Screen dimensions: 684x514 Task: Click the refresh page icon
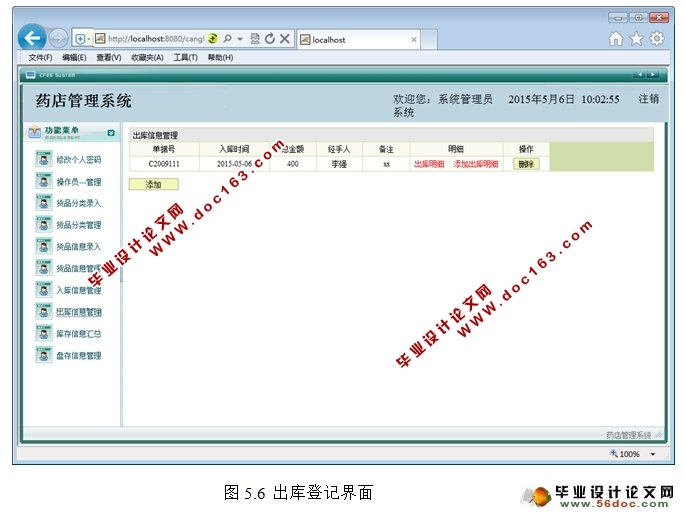270,39
